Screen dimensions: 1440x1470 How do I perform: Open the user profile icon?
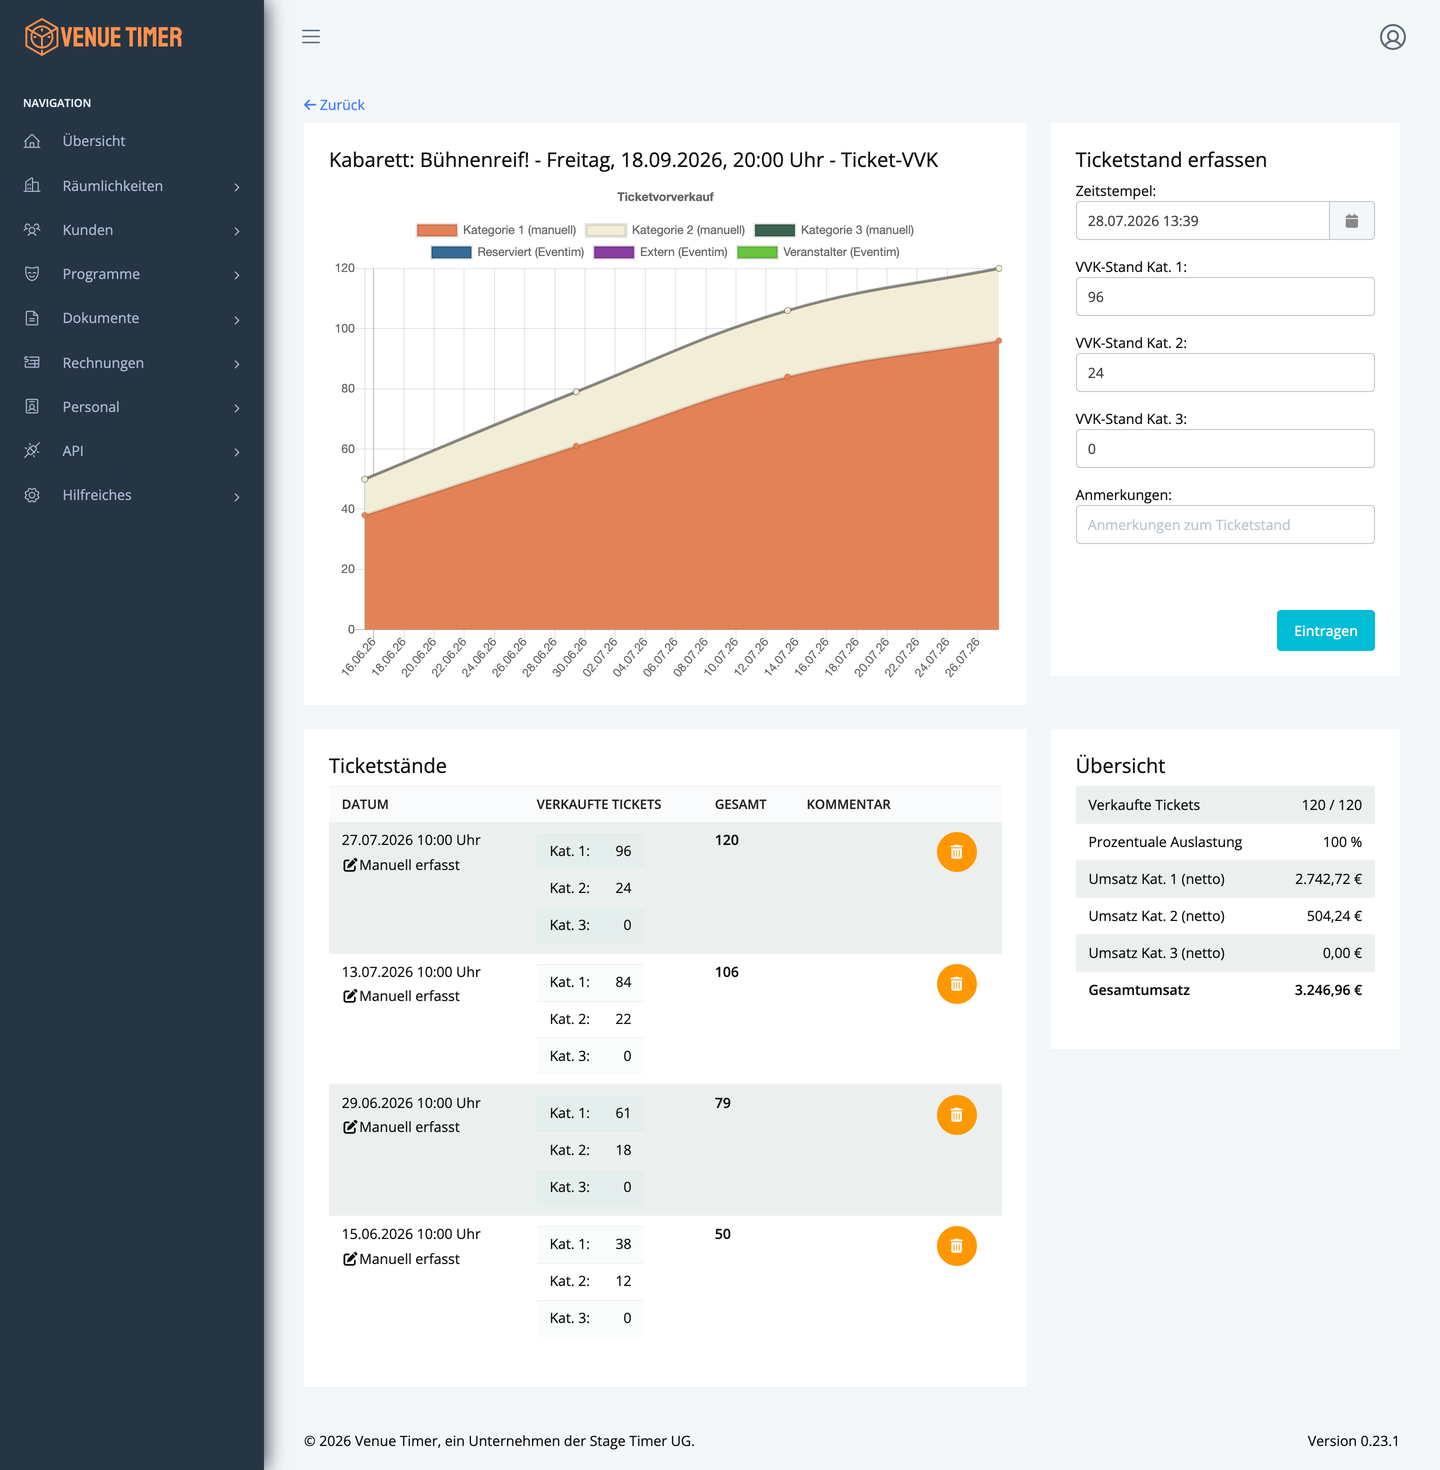pyautogui.click(x=1392, y=37)
